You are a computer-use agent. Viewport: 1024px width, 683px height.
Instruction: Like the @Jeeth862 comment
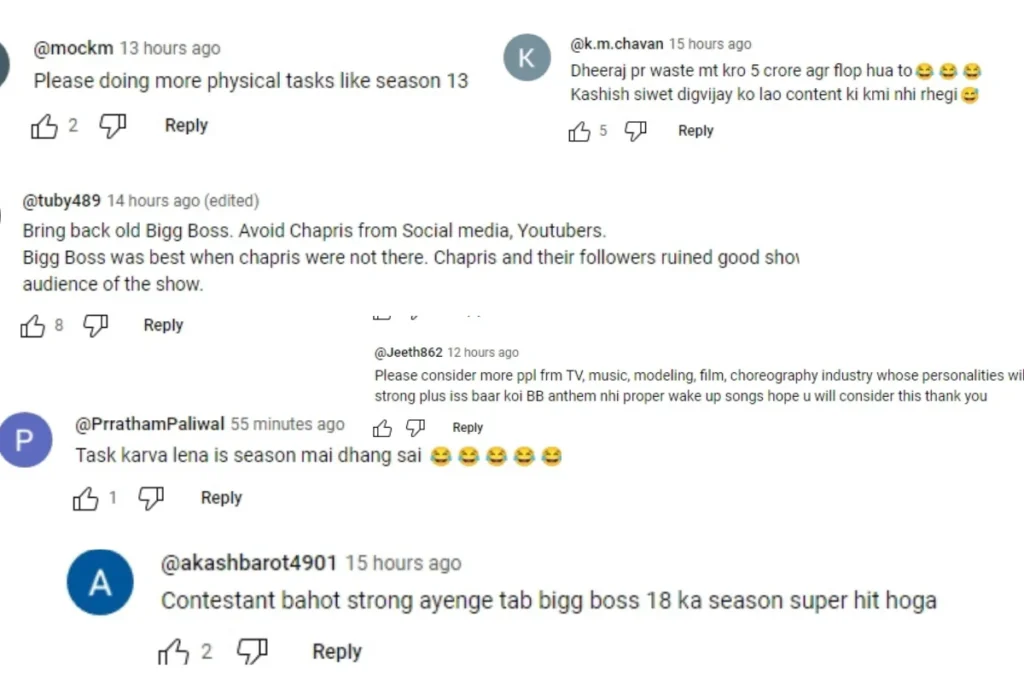point(382,428)
